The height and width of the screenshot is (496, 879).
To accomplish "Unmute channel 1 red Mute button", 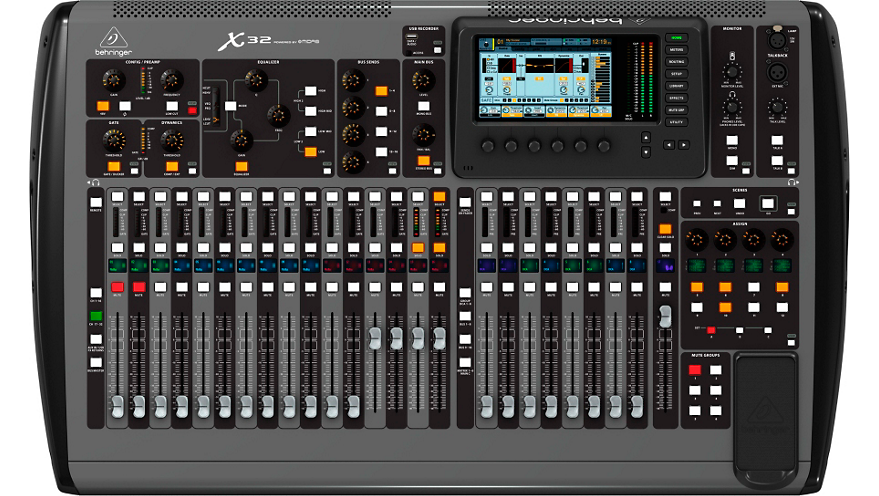I will click(117, 288).
